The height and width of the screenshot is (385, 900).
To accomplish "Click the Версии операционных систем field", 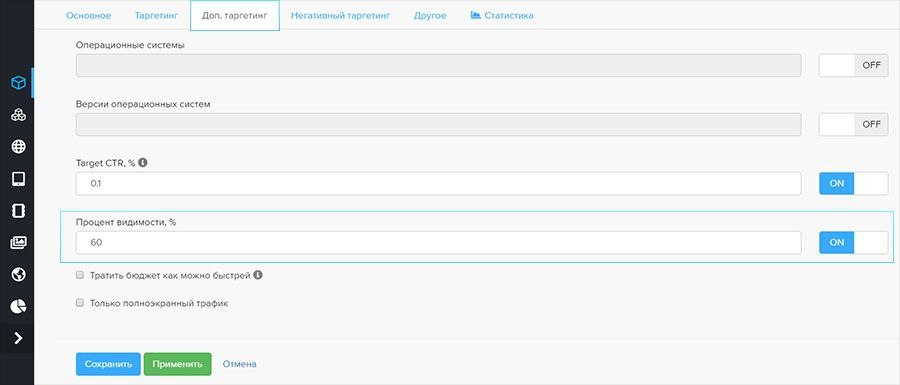I will pyautogui.click(x=439, y=125).
